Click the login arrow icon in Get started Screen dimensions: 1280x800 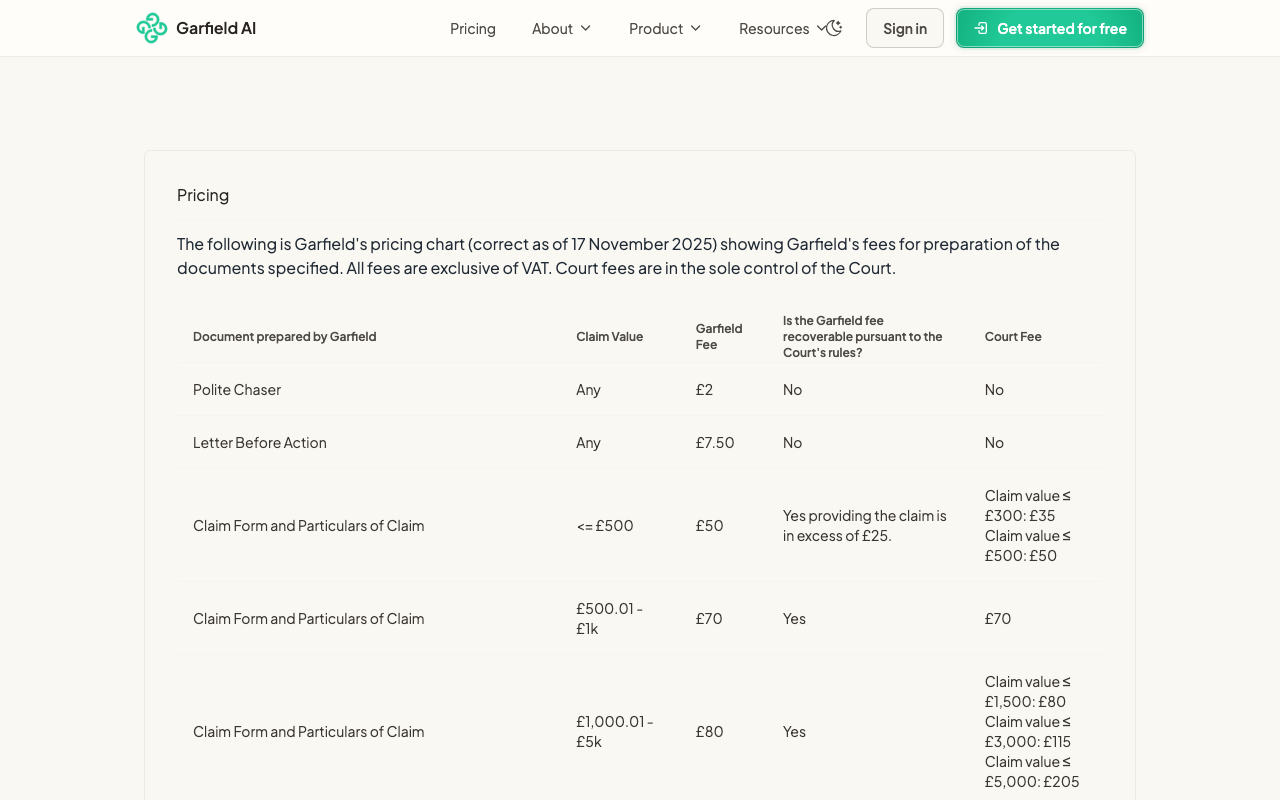pos(981,28)
